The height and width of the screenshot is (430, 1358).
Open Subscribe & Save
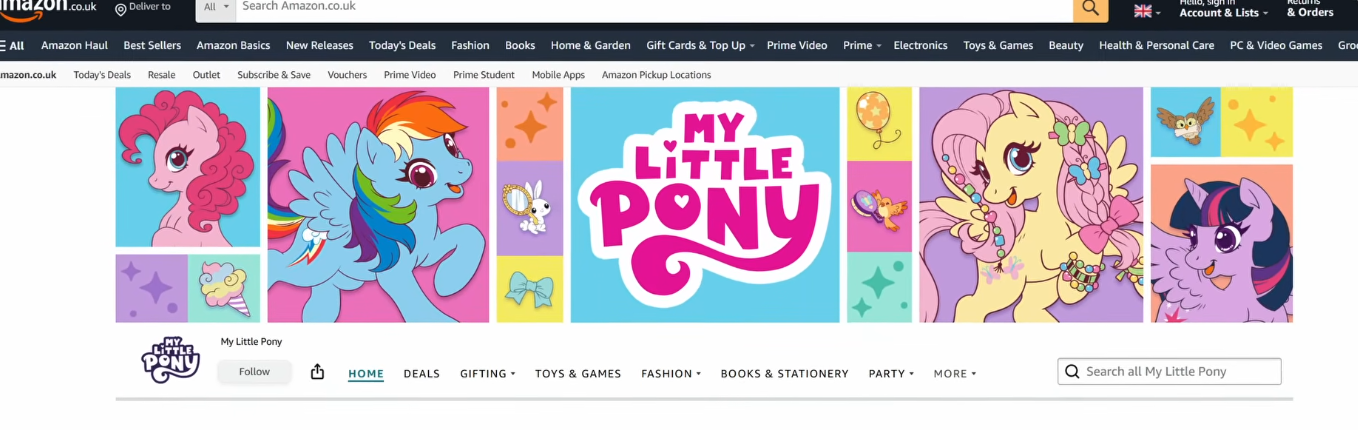[x=274, y=75]
